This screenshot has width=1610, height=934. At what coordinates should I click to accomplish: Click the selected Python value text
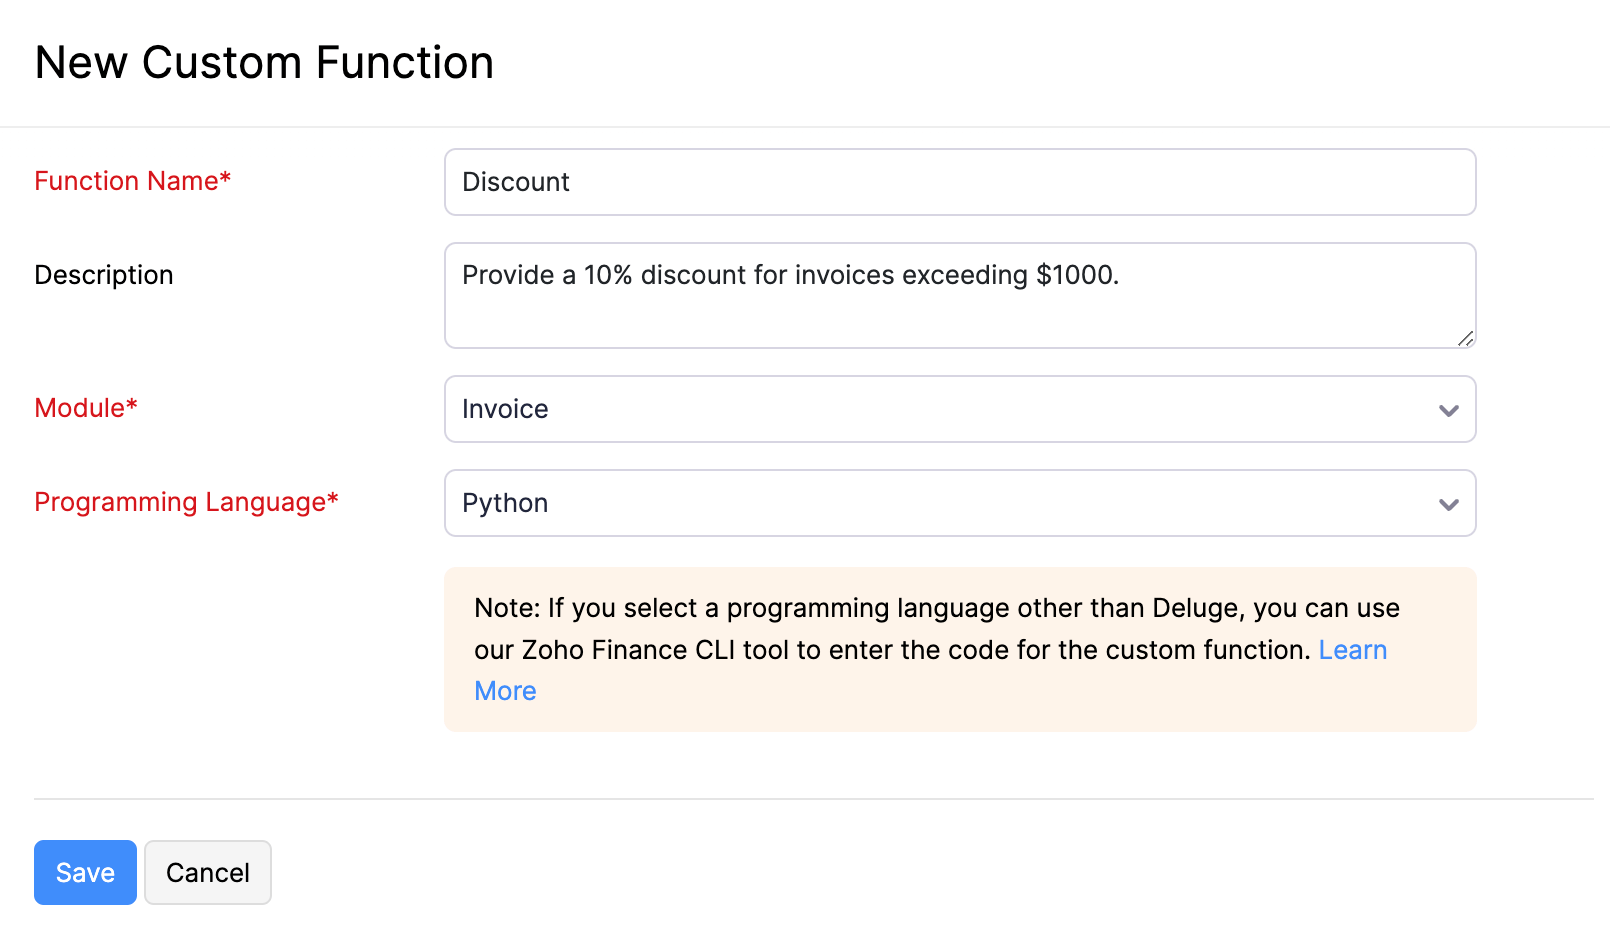(505, 503)
